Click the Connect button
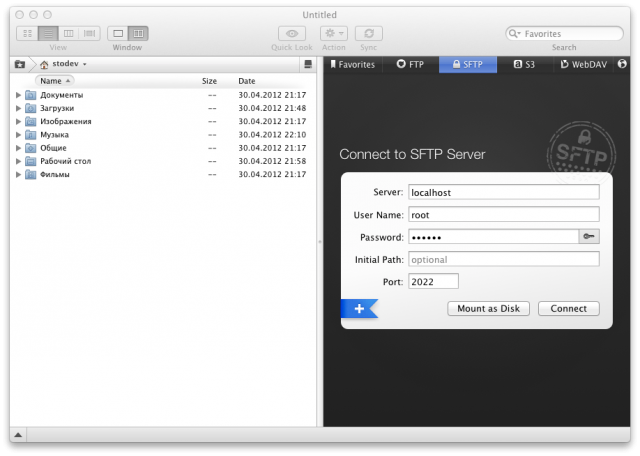This screenshot has width=640, height=456. [x=569, y=309]
